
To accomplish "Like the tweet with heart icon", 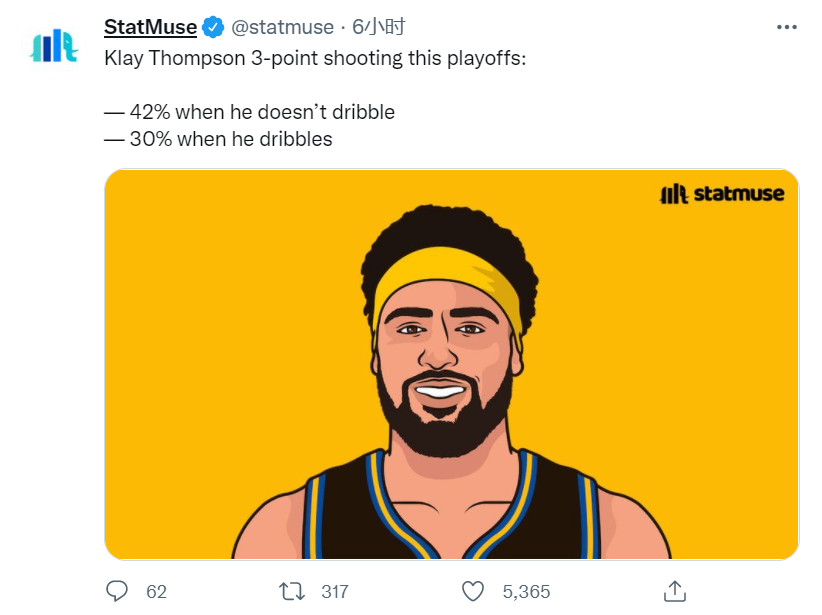I will coord(472,591).
